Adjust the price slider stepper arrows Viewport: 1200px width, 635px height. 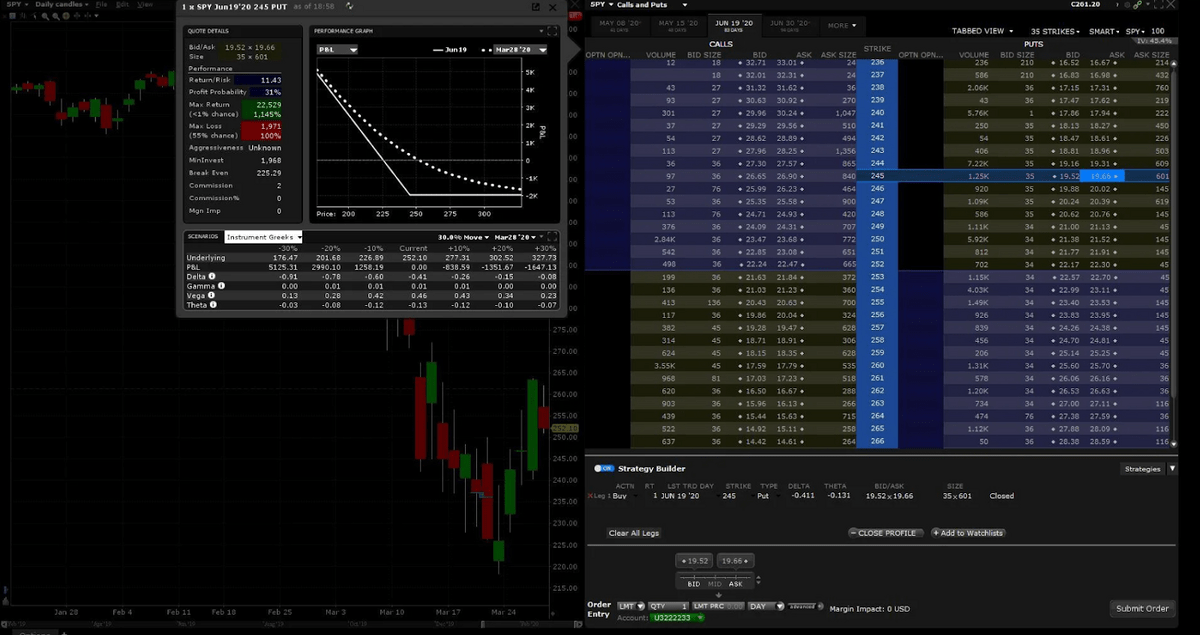coord(758,580)
